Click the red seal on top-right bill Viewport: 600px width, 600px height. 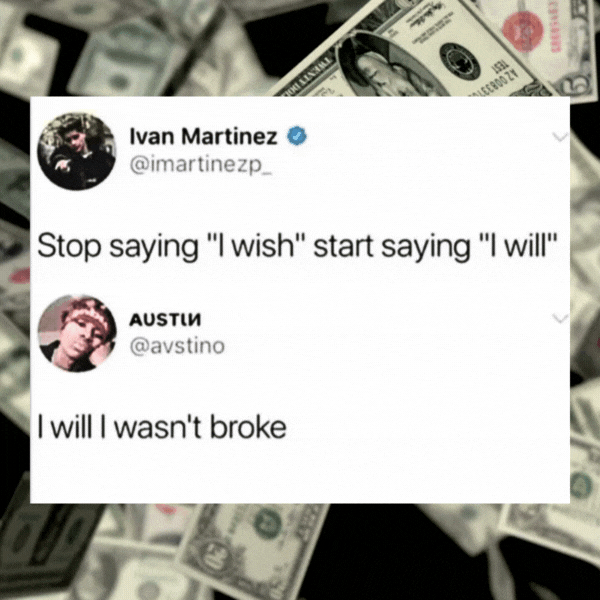(x=523, y=31)
